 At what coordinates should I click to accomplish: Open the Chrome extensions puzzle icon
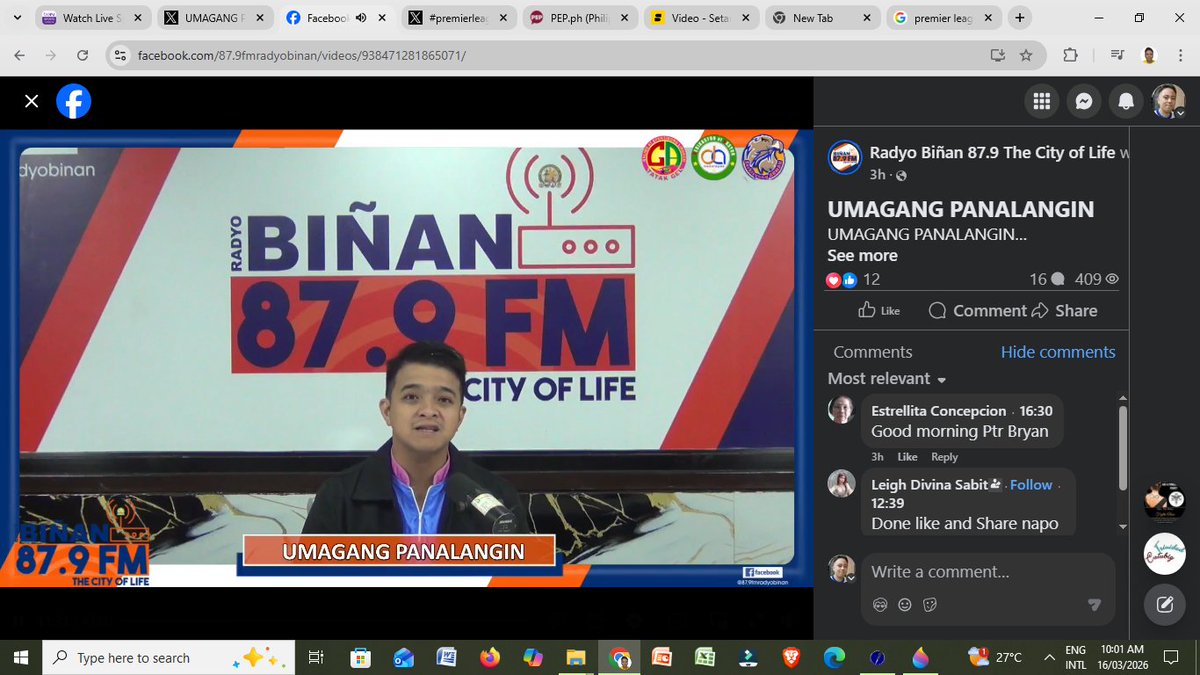pyautogui.click(x=1070, y=55)
